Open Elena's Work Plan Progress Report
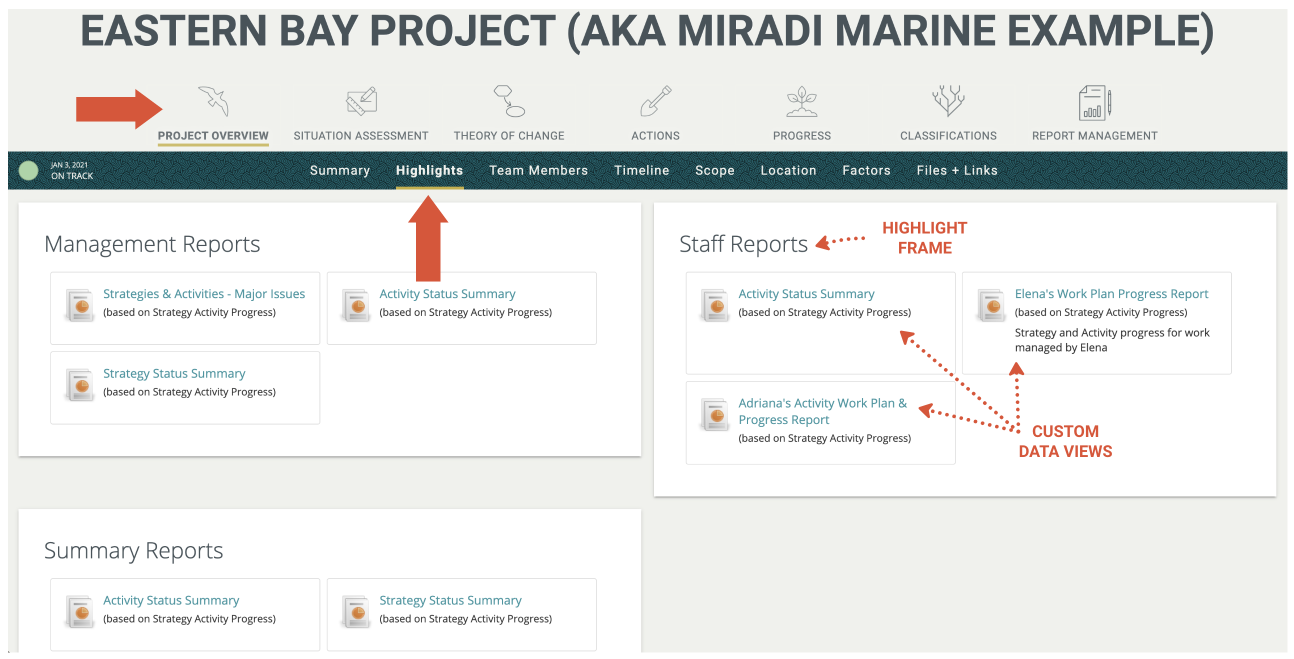This screenshot has width=1294, height=659. point(1111,293)
